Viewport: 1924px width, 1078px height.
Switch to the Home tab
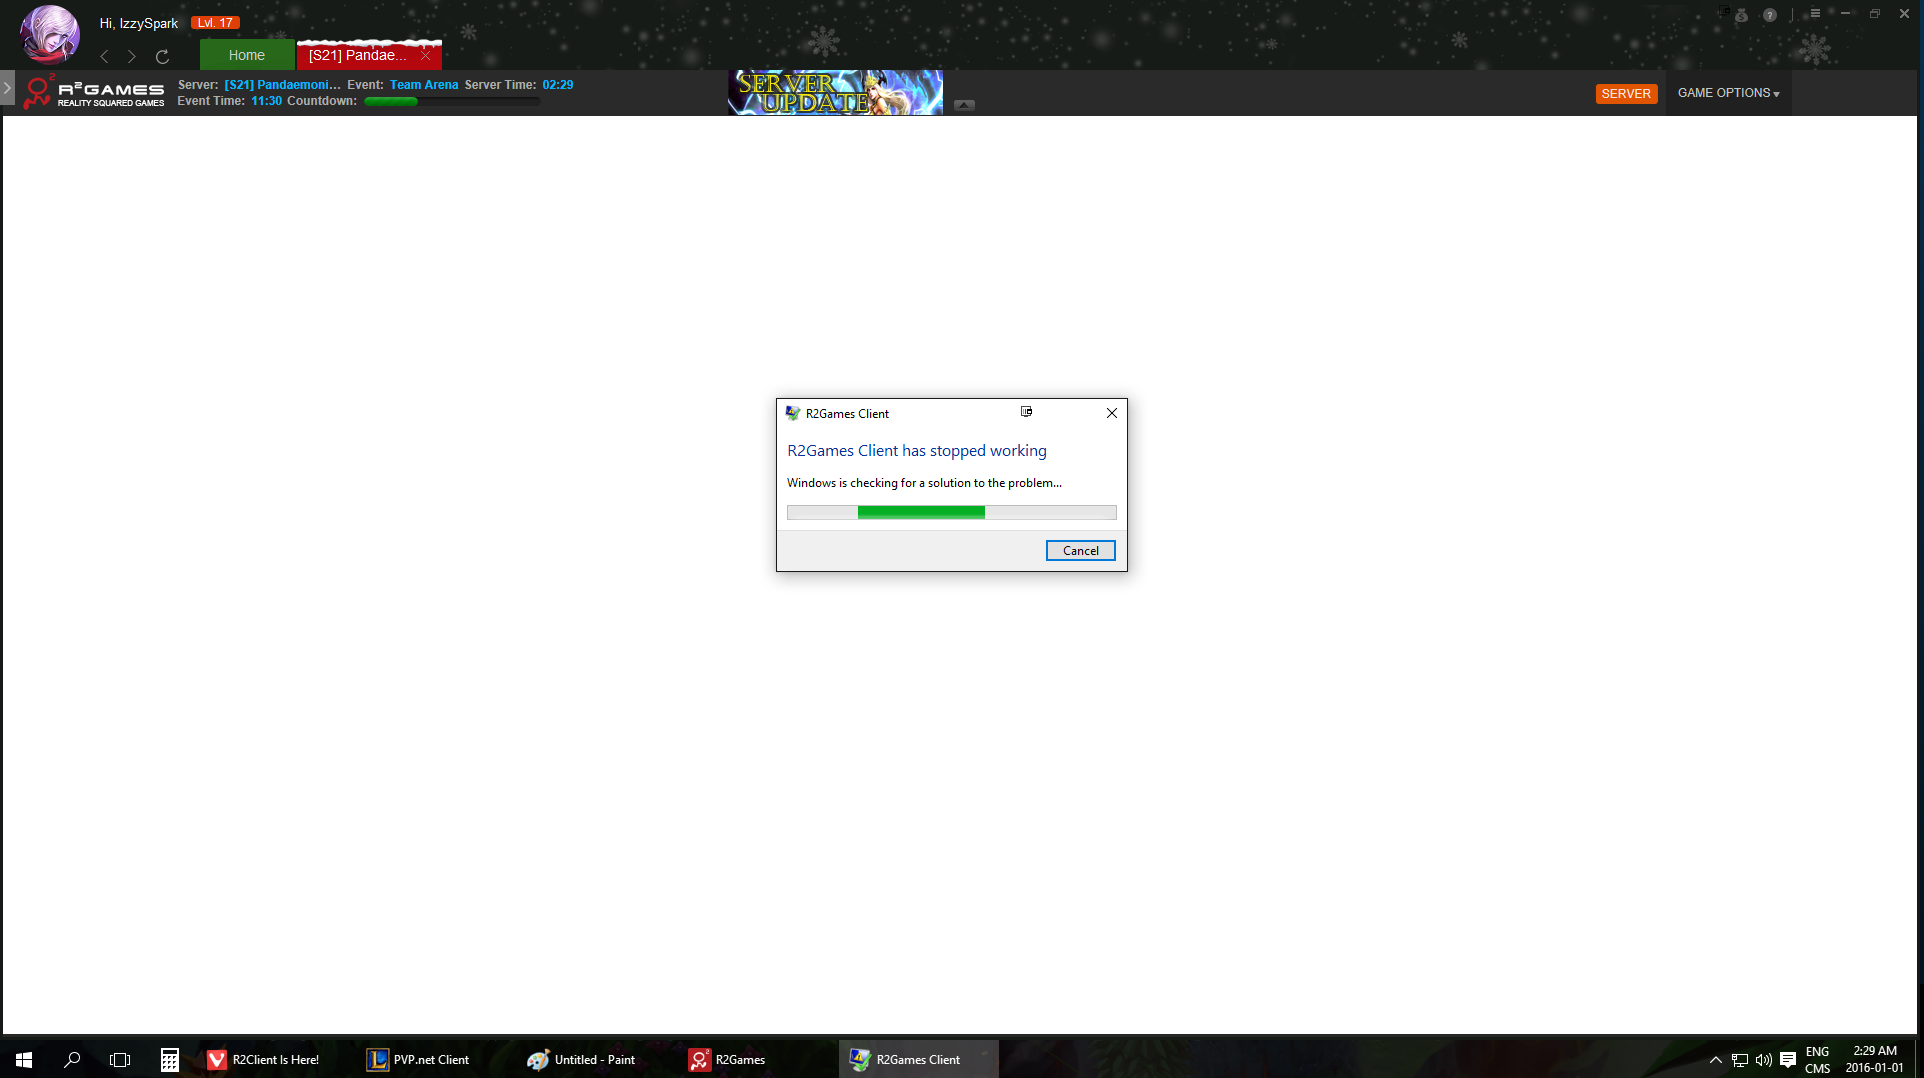click(246, 56)
